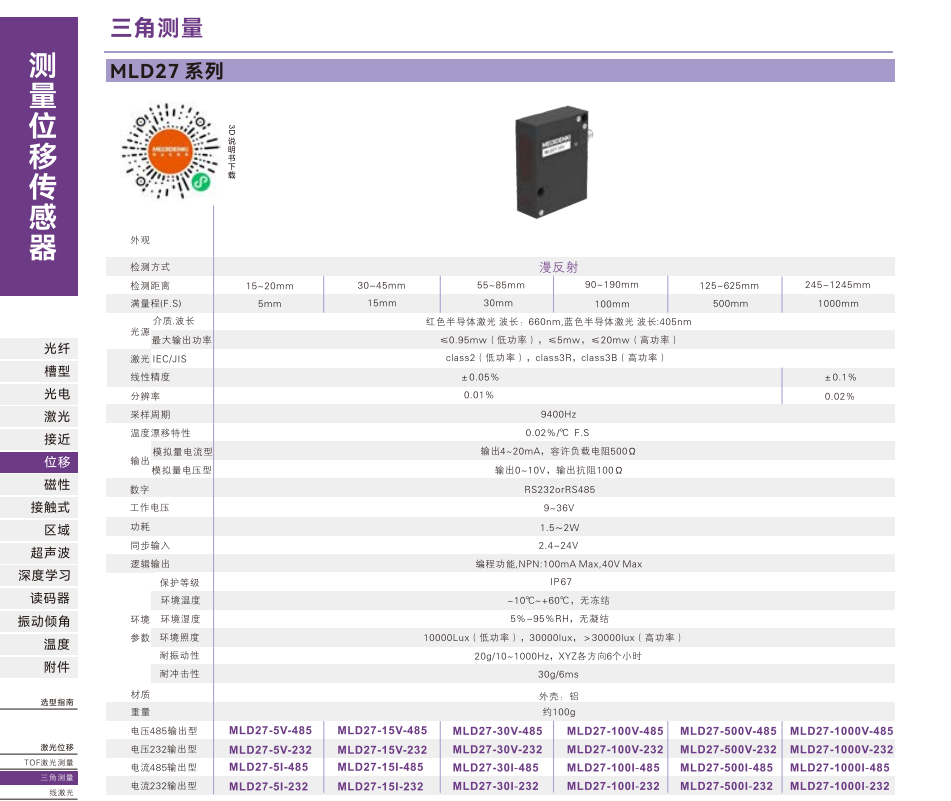Open the 槽型 category tab
Screen dimensions: 951x801
[x=57, y=371]
